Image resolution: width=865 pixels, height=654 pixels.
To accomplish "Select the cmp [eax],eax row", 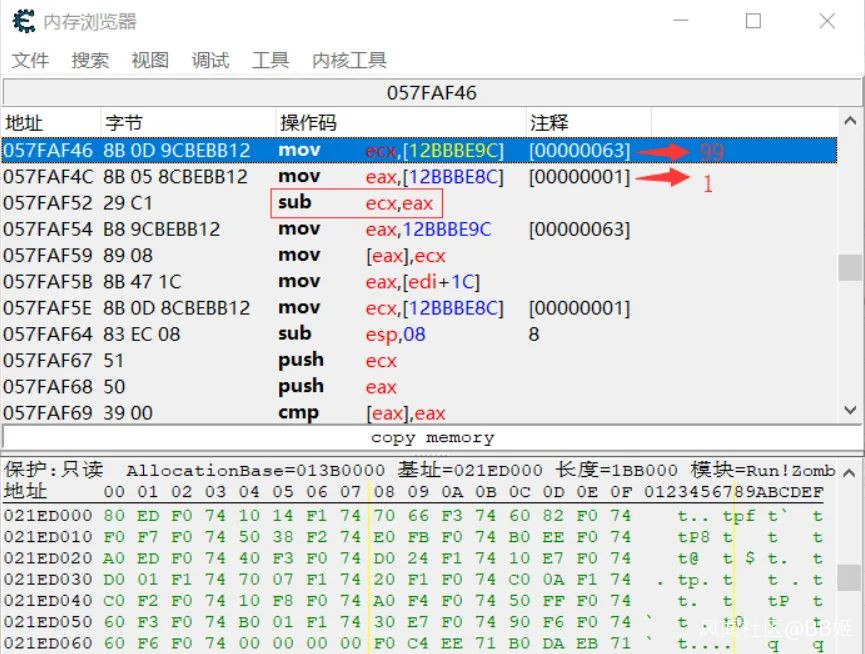I will [x=419, y=413].
